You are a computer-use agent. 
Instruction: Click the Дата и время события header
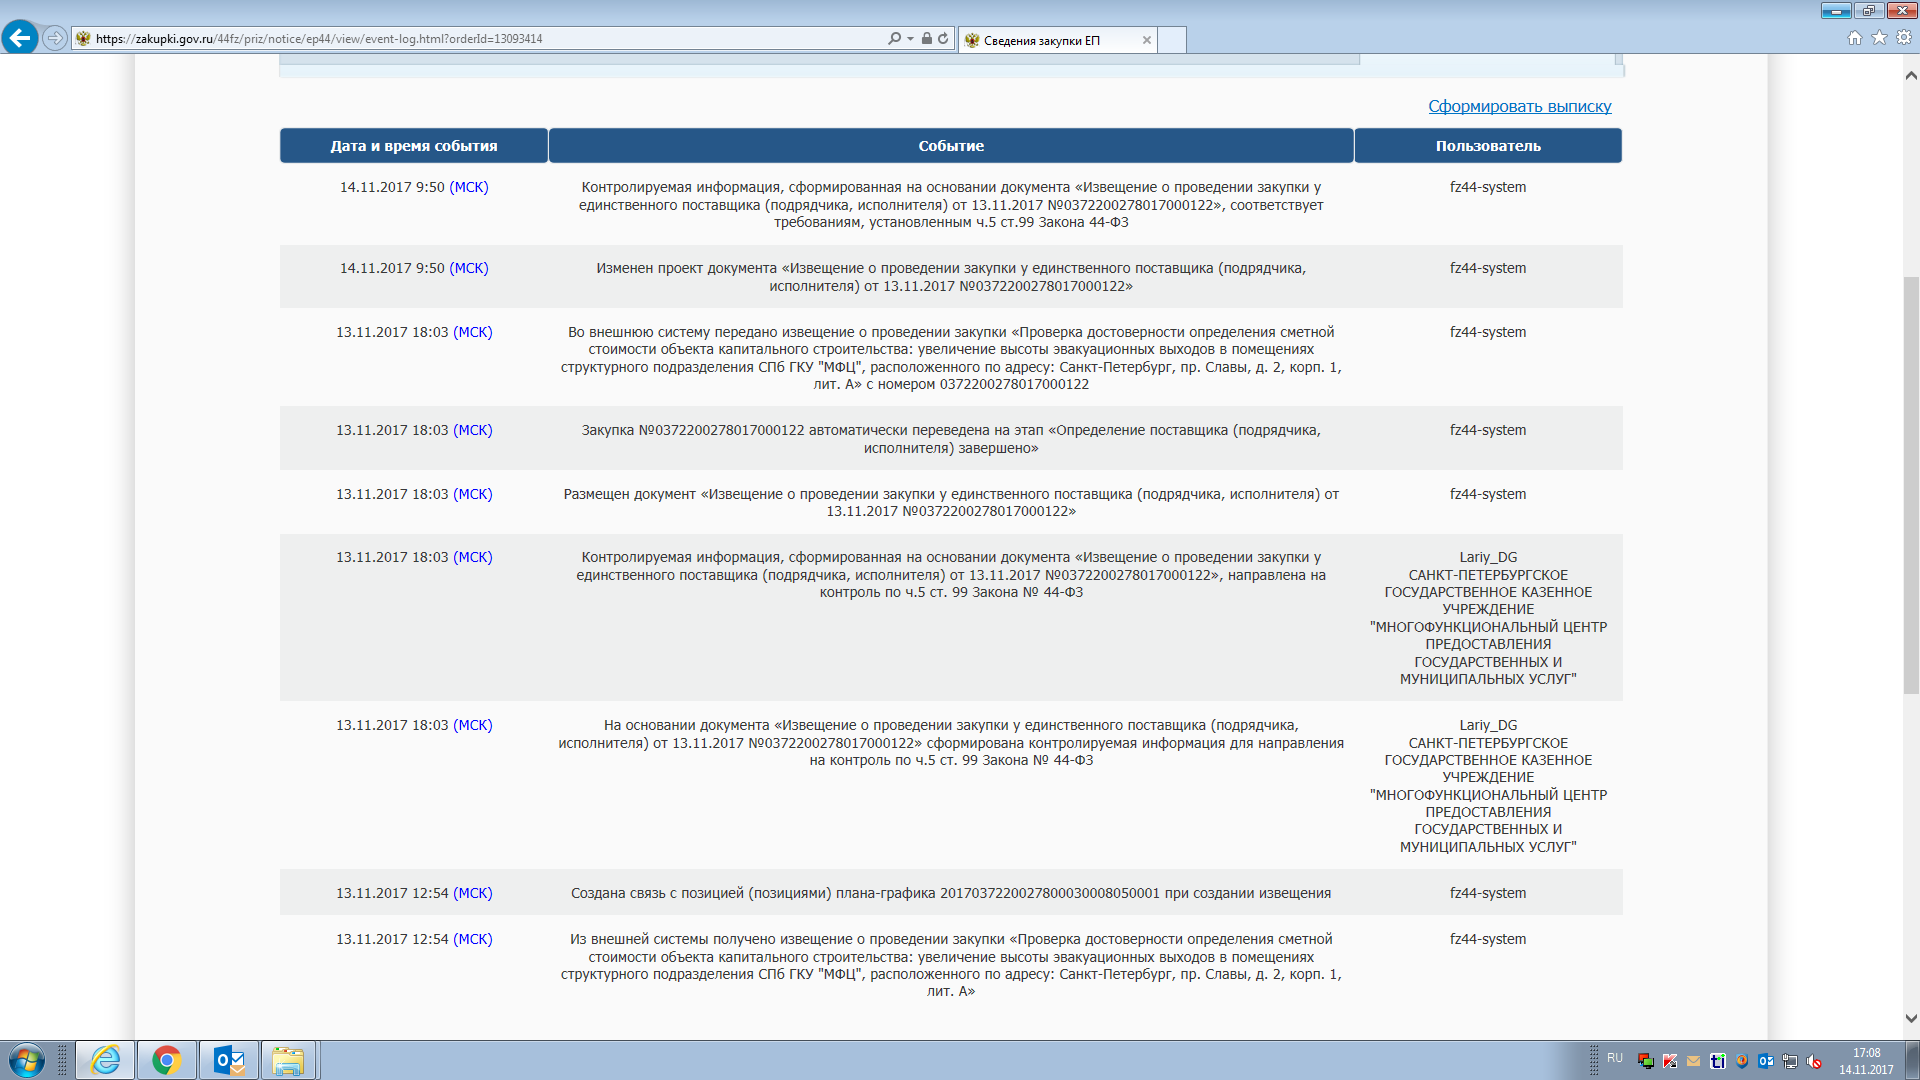413,146
